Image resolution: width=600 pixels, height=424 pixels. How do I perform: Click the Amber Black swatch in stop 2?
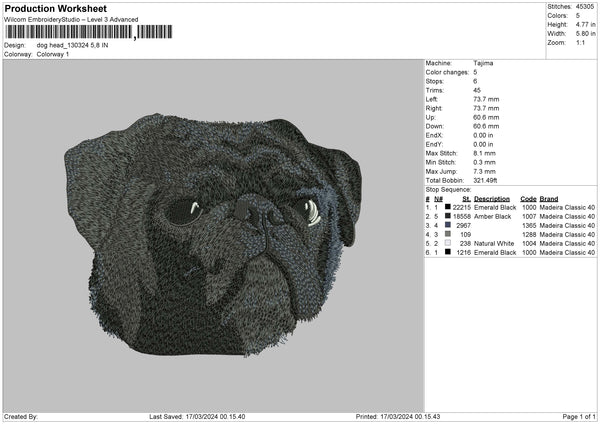pyautogui.click(x=448, y=216)
